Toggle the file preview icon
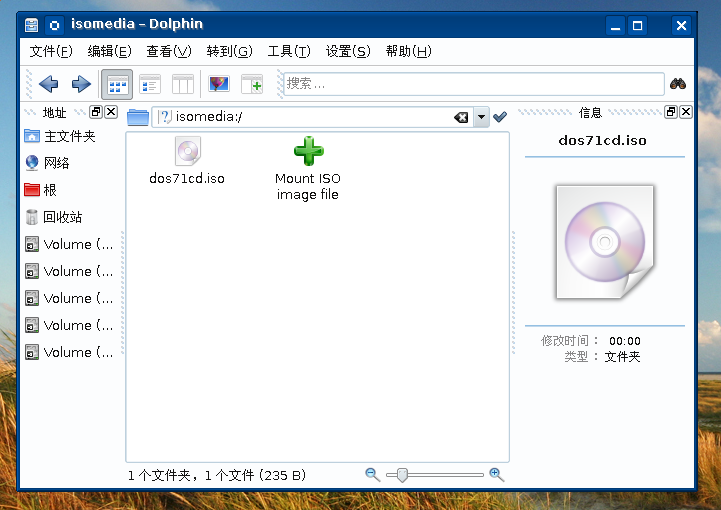Viewport: 721px width, 510px height. click(x=219, y=84)
